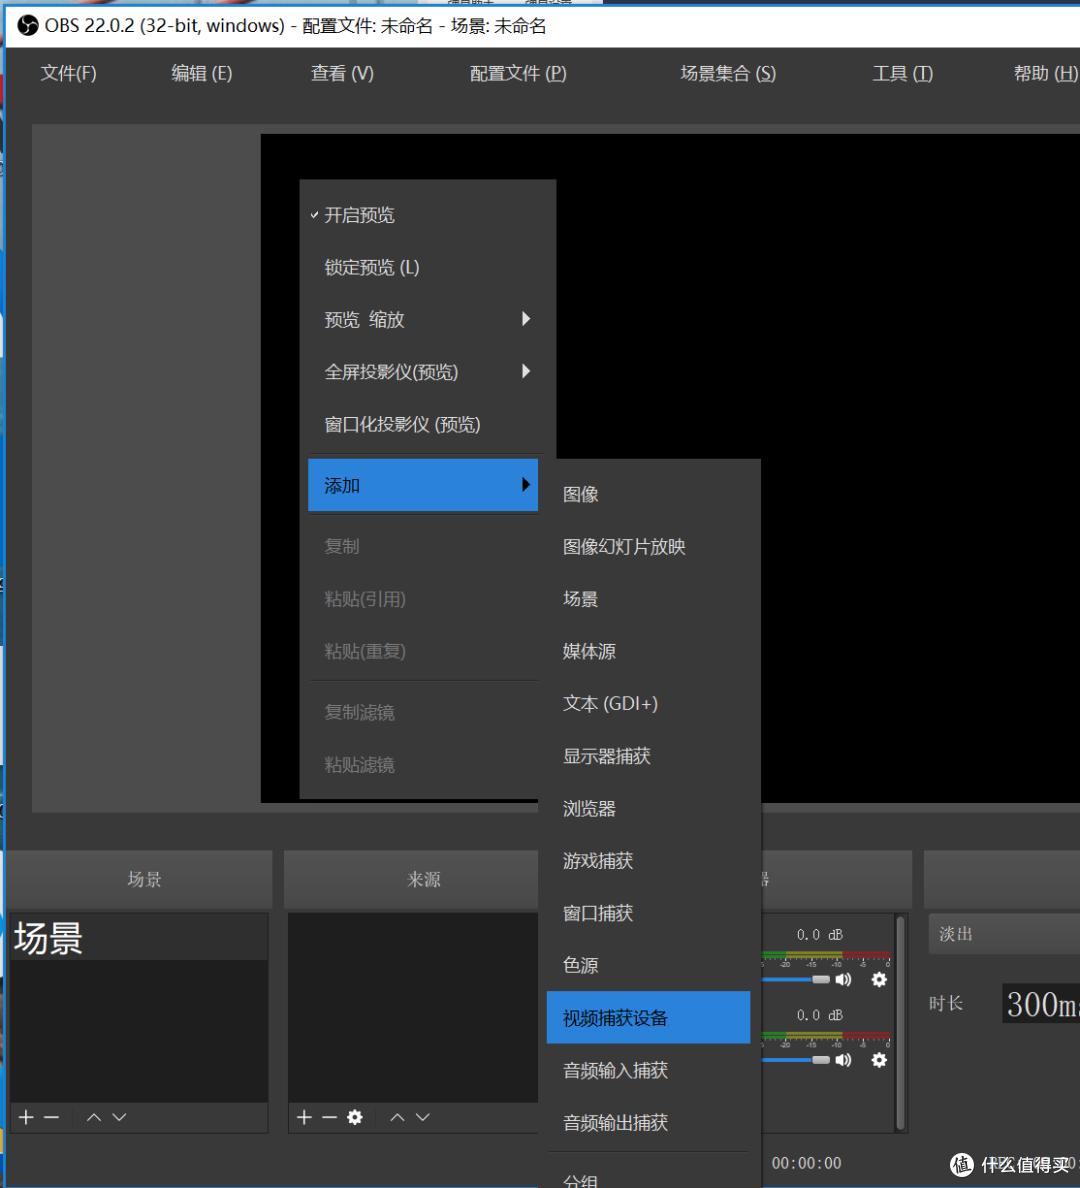Add a new source with plus icon

tap(305, 1117)
